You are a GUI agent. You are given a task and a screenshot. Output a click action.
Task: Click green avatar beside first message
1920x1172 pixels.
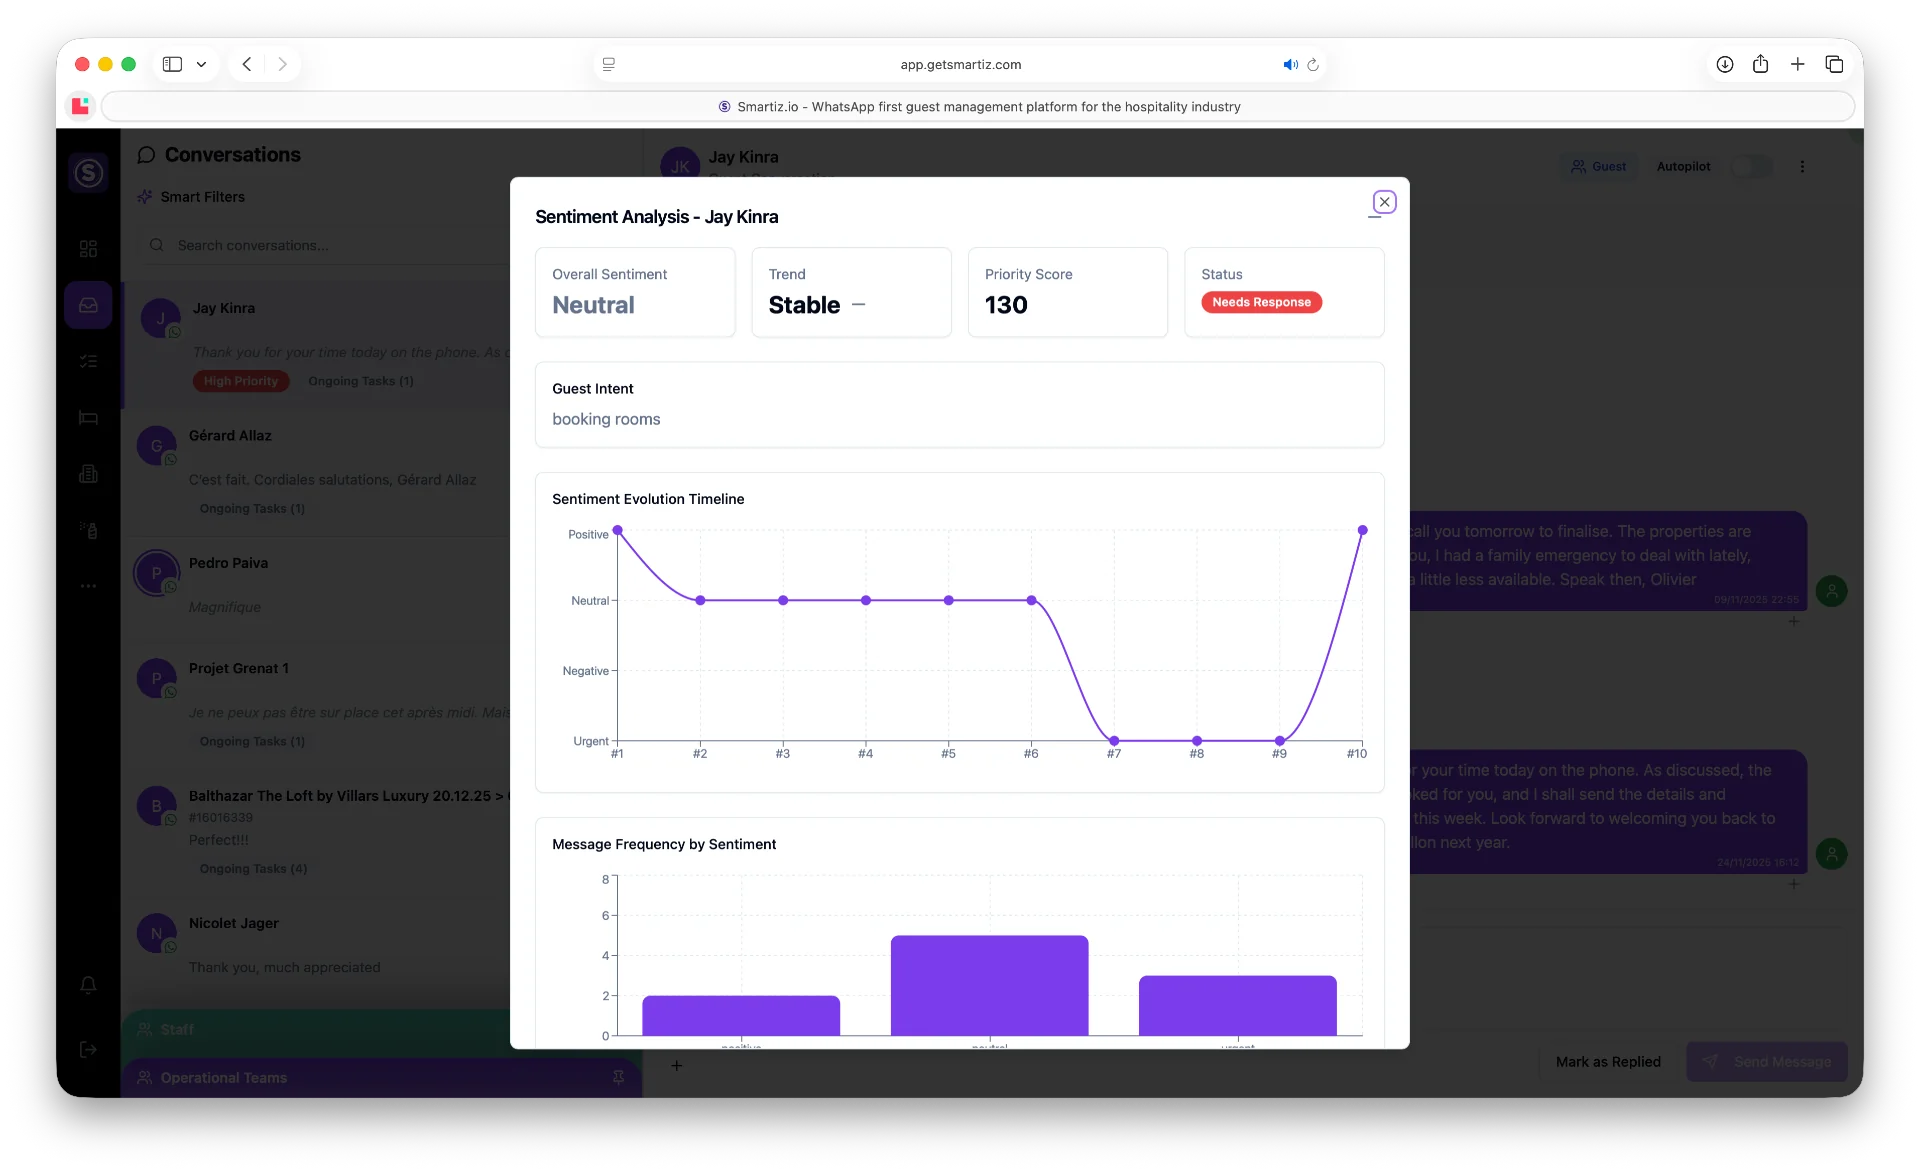[1831, 591]
